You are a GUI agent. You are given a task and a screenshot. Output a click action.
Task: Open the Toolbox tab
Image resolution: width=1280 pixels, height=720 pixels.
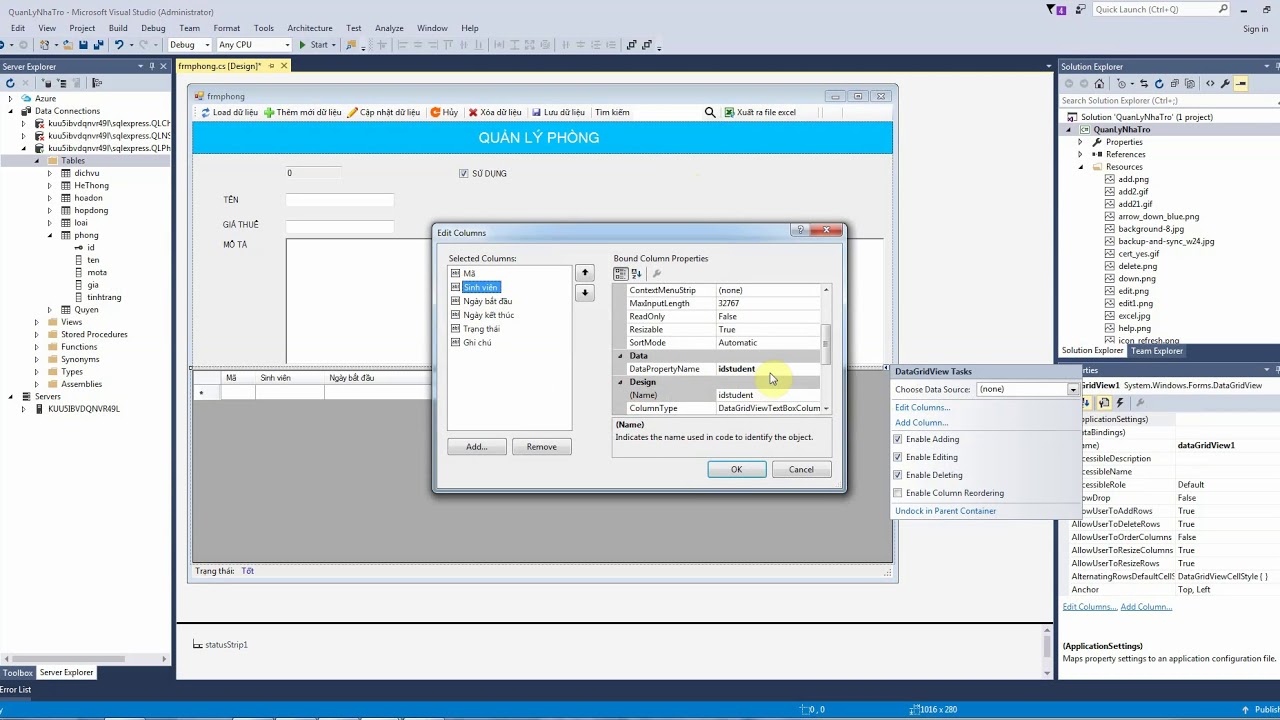tap(18, 672)
